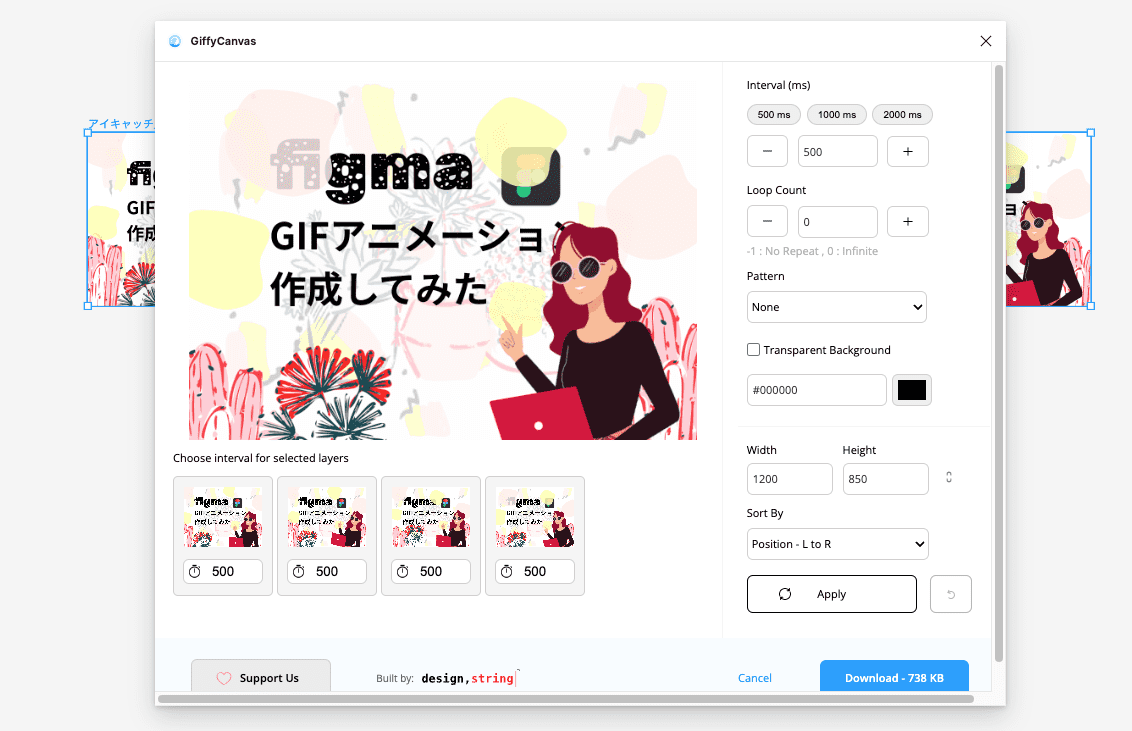Click the Width input field
The image size is (1132, 731).
(789, 479)
